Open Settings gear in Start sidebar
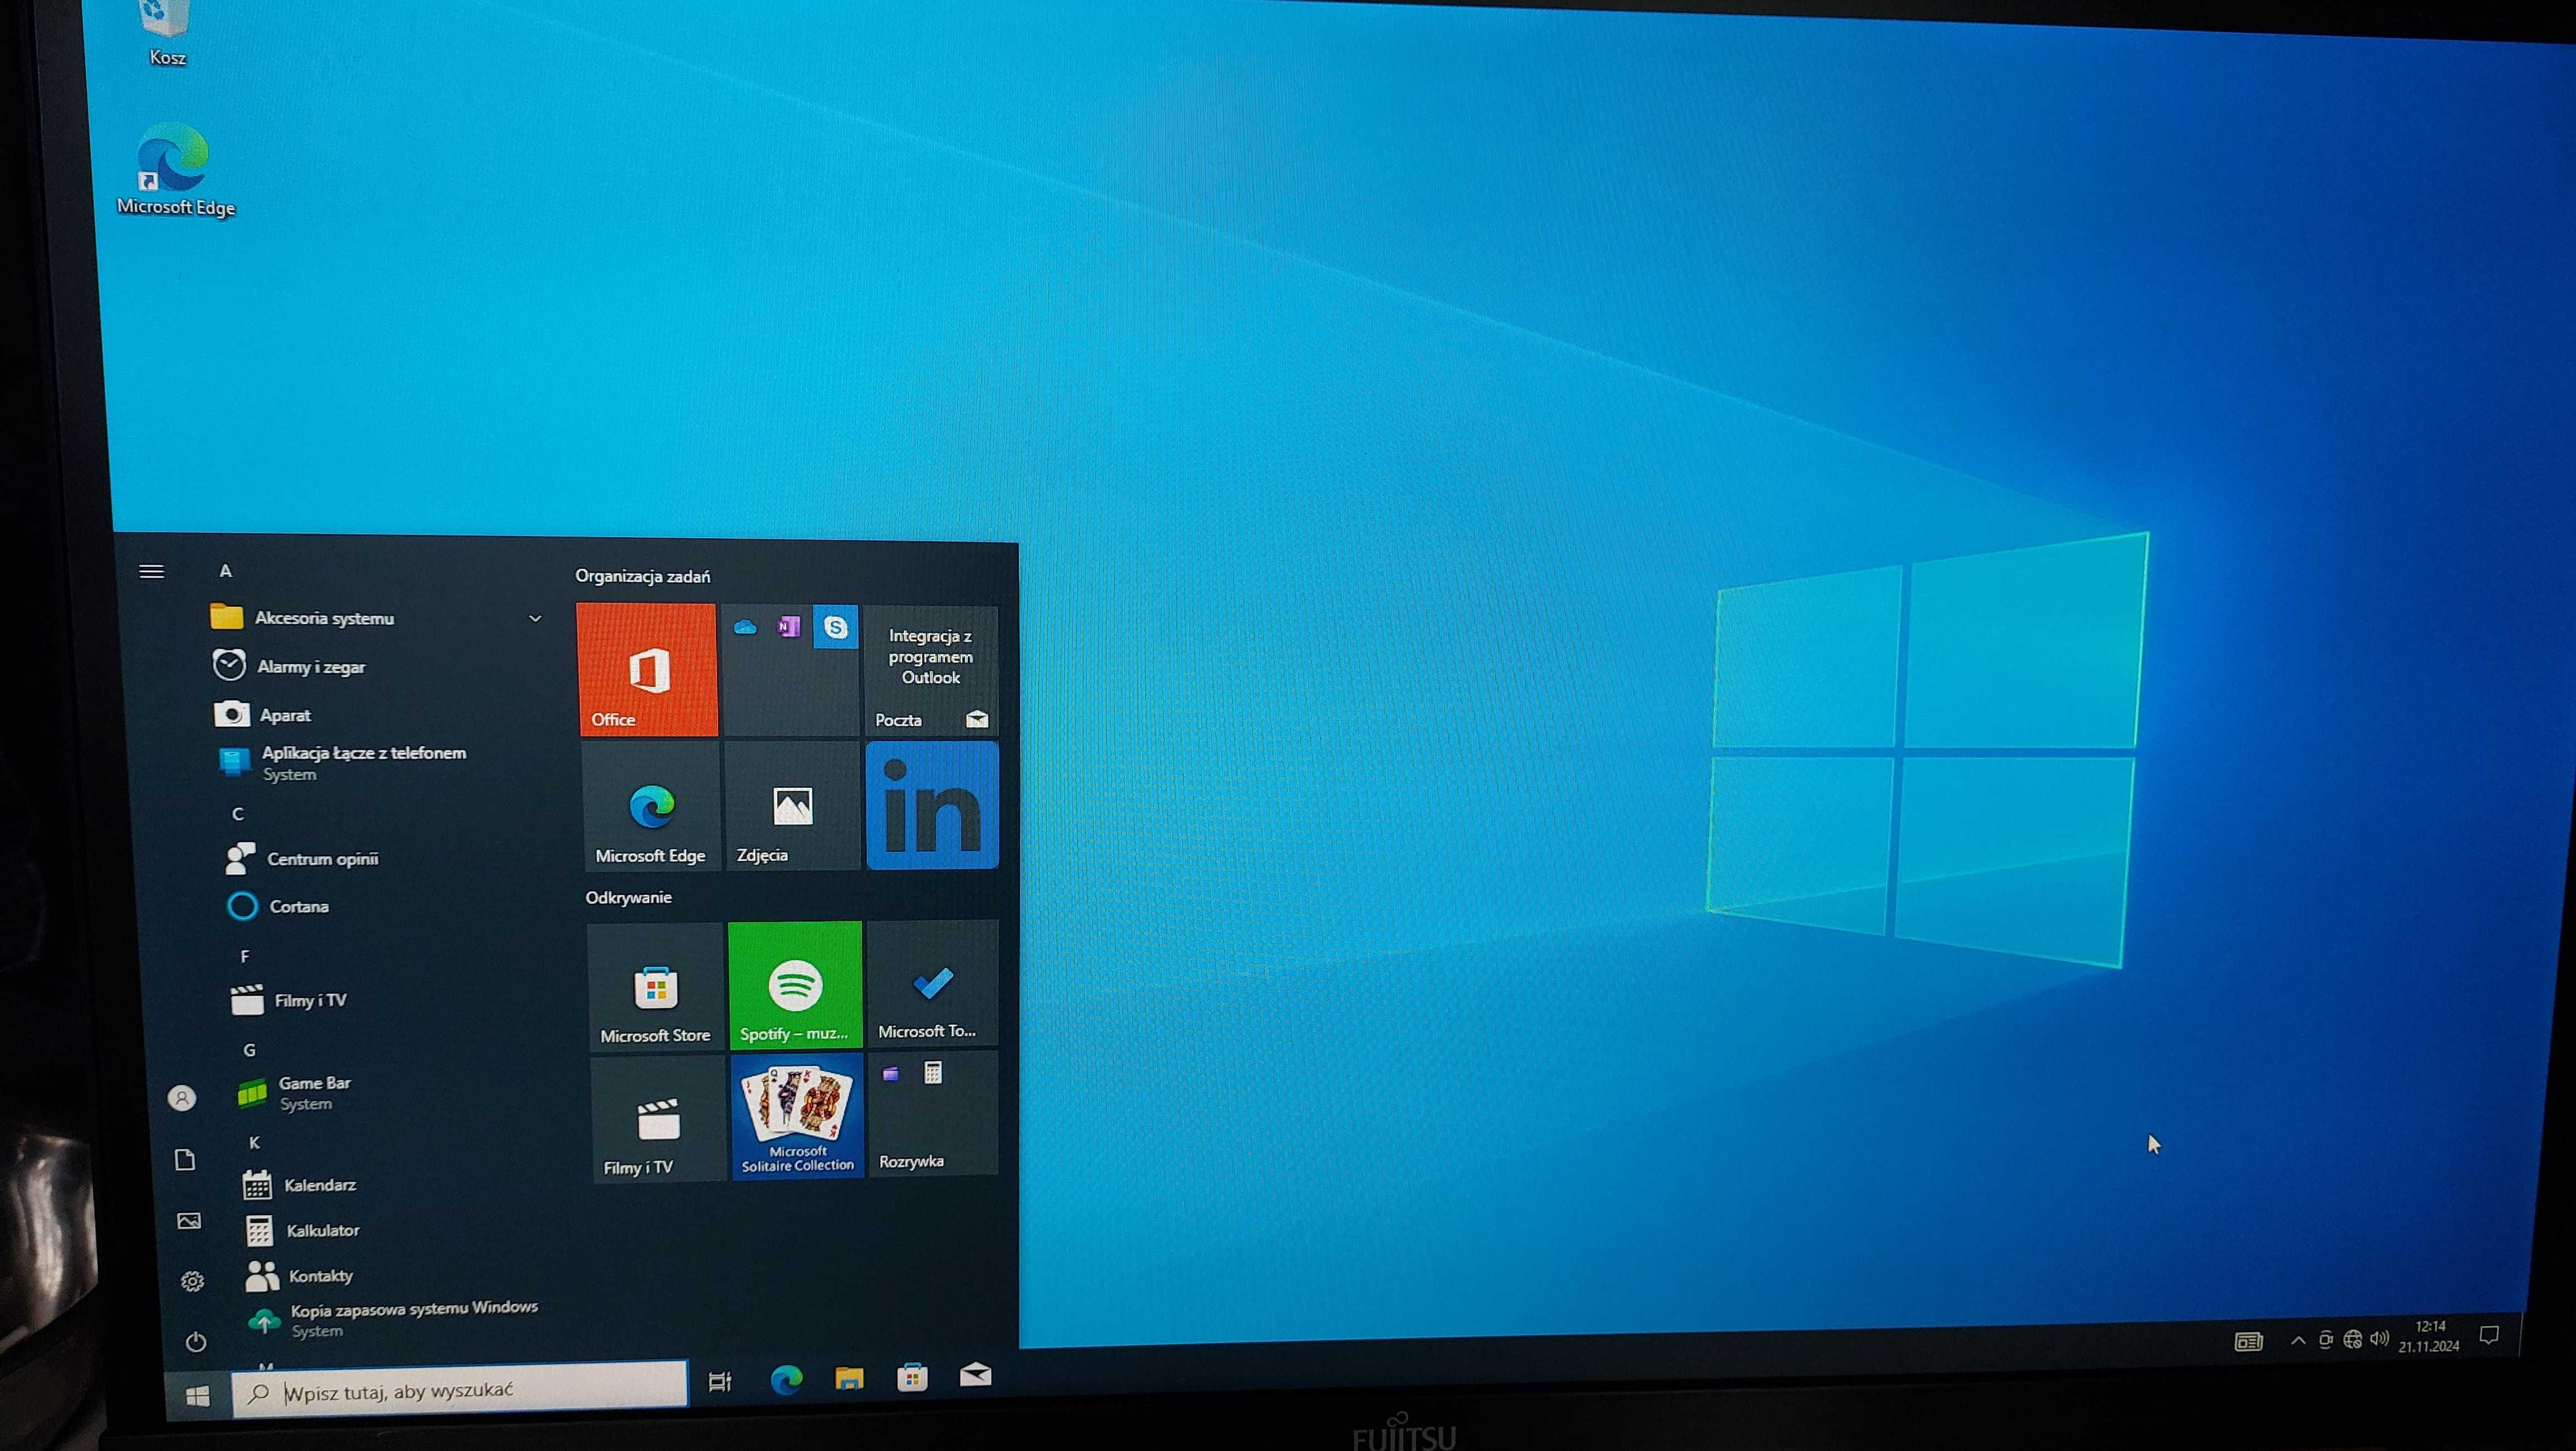Viewport: 2576px width, 1451px height. coord(192,1281)
